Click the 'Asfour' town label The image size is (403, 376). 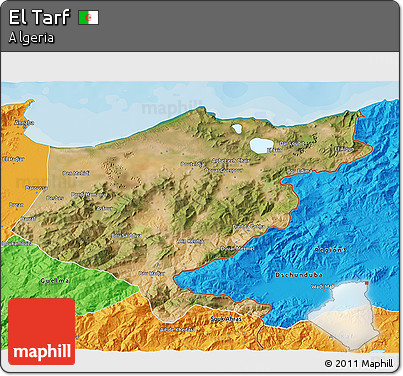pos(104,208)
